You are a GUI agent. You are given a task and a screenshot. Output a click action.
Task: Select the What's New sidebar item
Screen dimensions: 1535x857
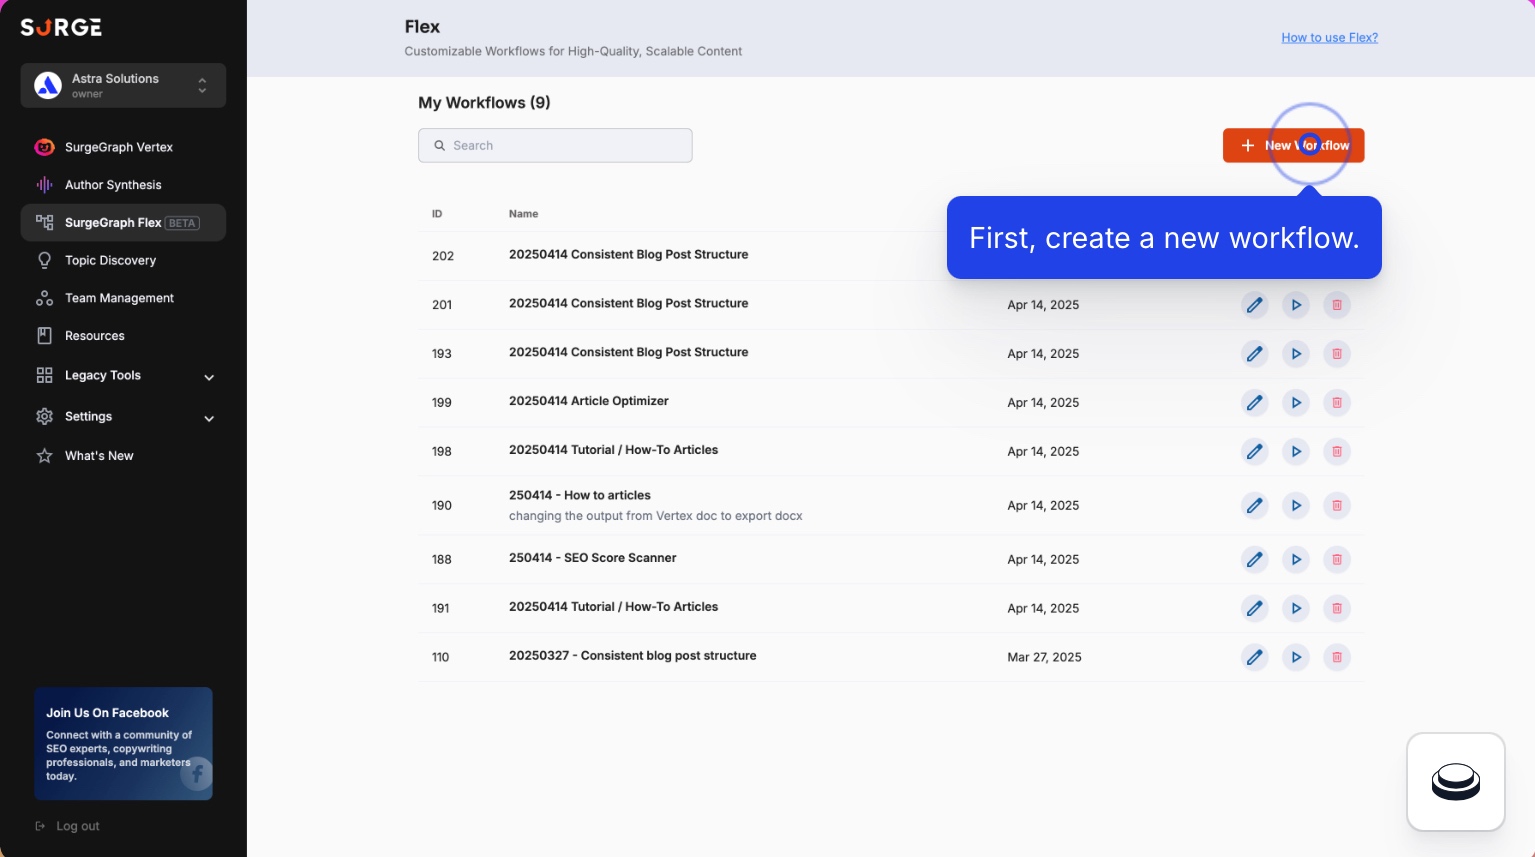click(x=99, y=455)
